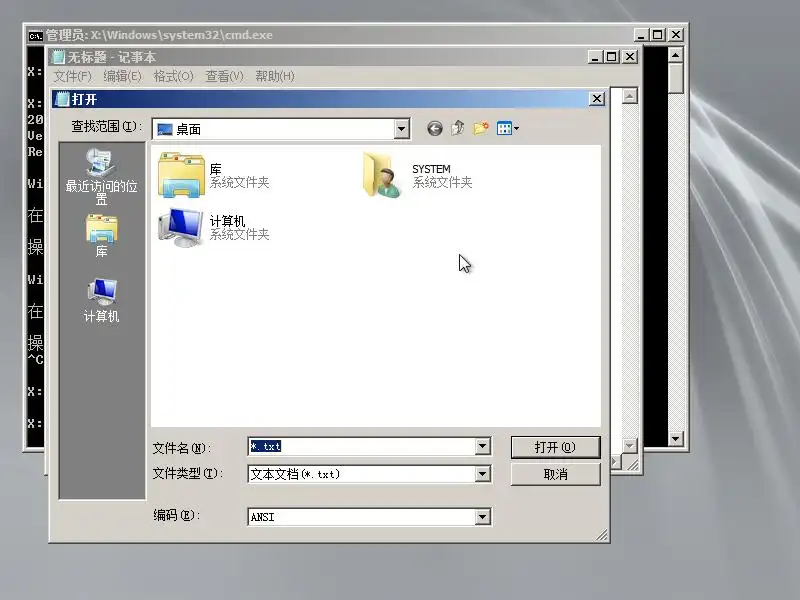Open the 查看(V) menu in Notepad
The height and width of the screenshot is (600, 800).
pos(224,77)
